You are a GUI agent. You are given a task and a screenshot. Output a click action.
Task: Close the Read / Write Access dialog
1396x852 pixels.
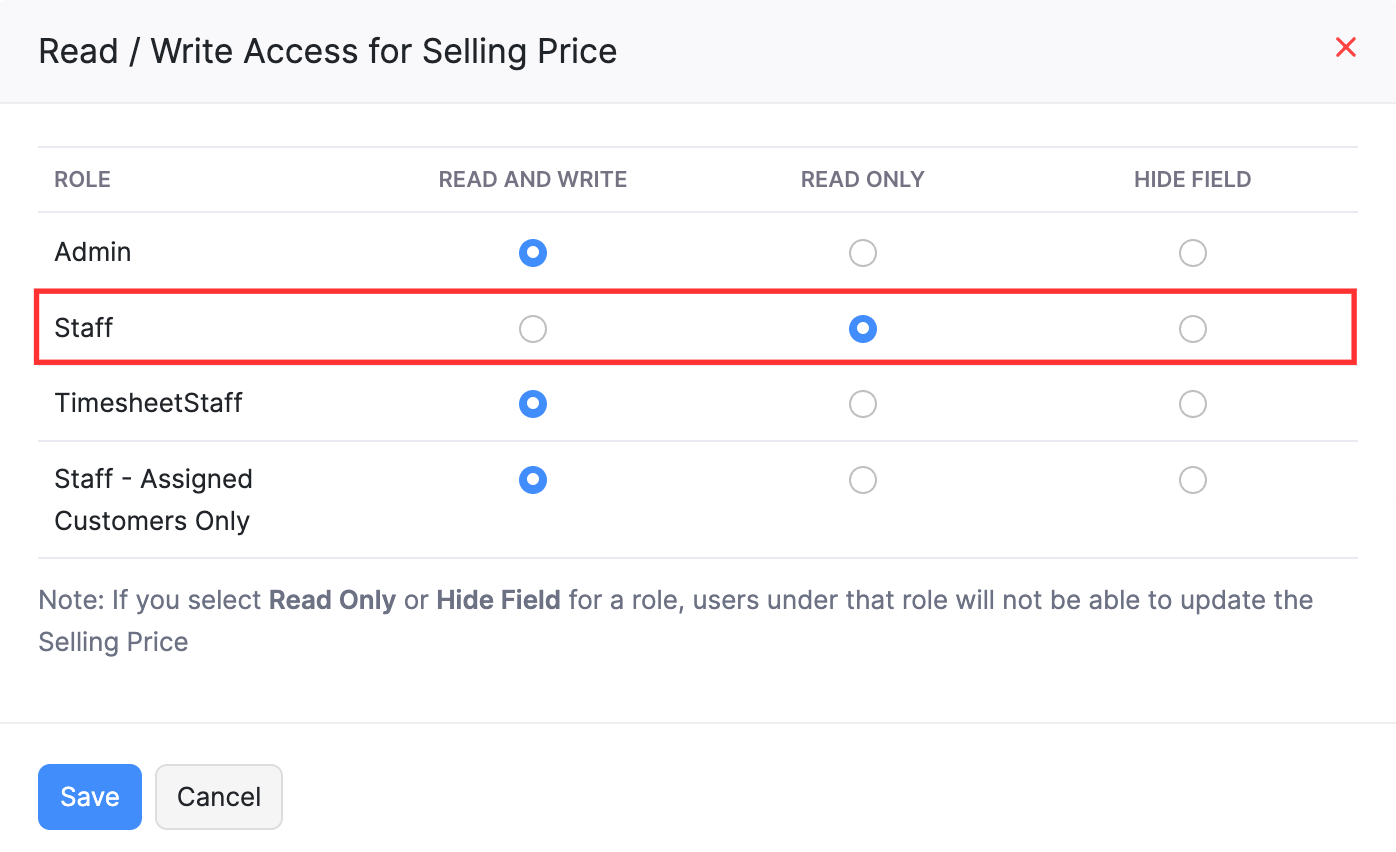(1346, 47)
